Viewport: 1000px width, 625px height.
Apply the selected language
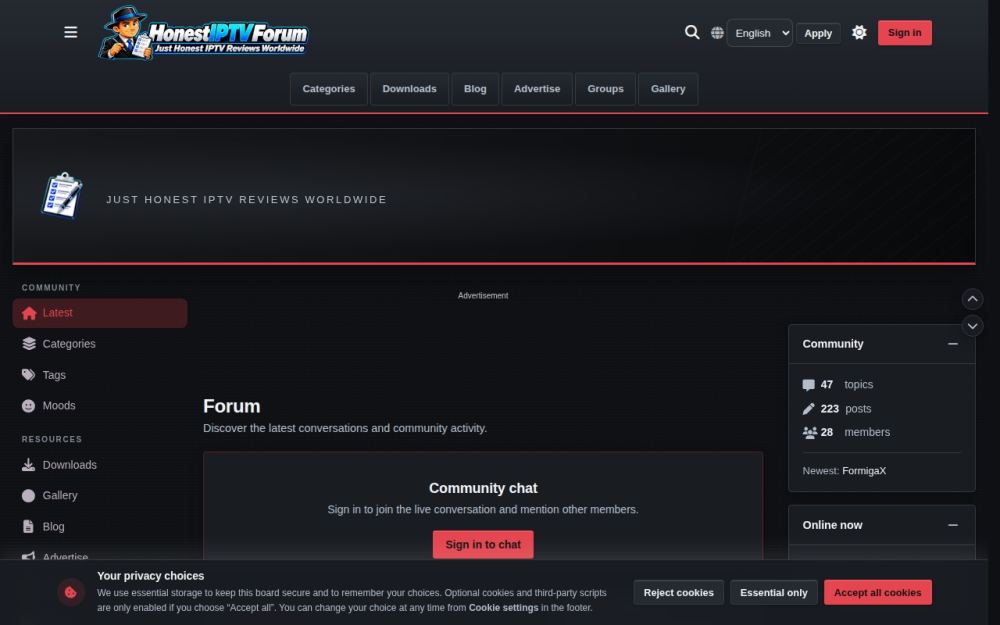pyautogui.click(x=818, y=33)
